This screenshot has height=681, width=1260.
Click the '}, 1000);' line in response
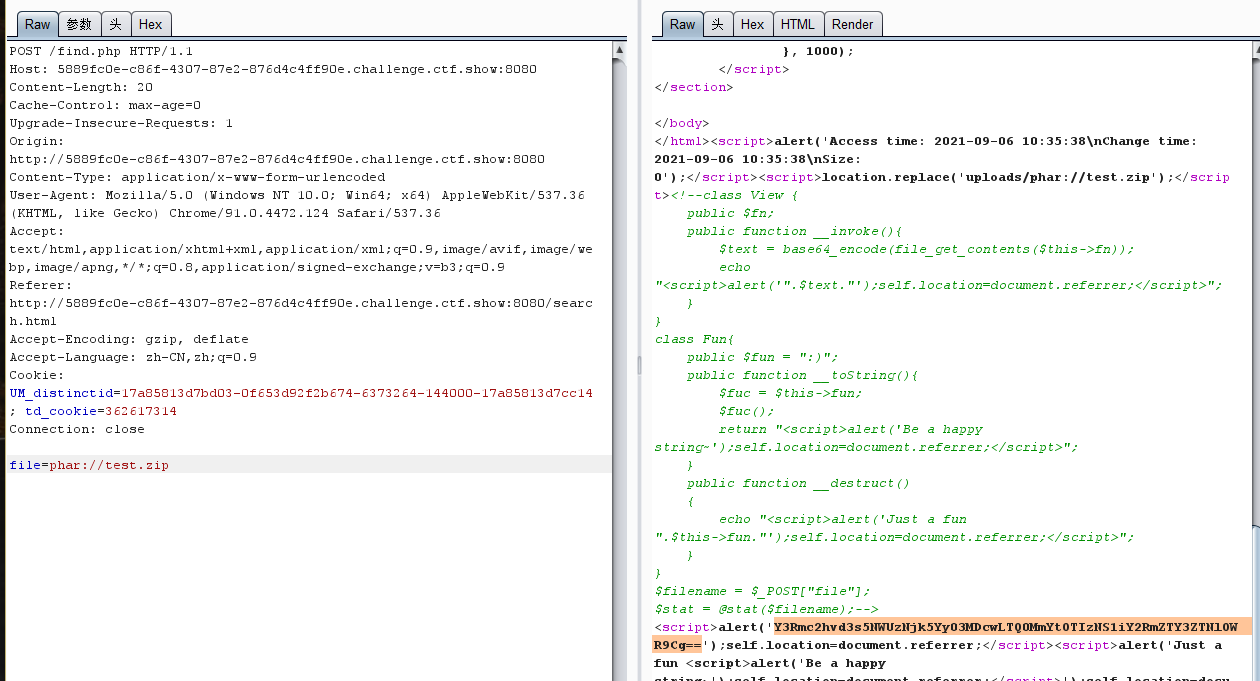[x=818, y=51]
